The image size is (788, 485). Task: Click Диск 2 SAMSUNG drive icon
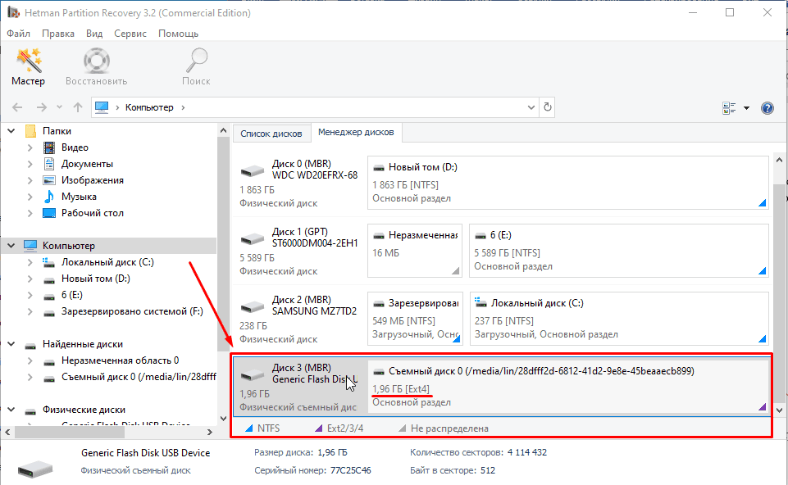(x=252, y=307)
